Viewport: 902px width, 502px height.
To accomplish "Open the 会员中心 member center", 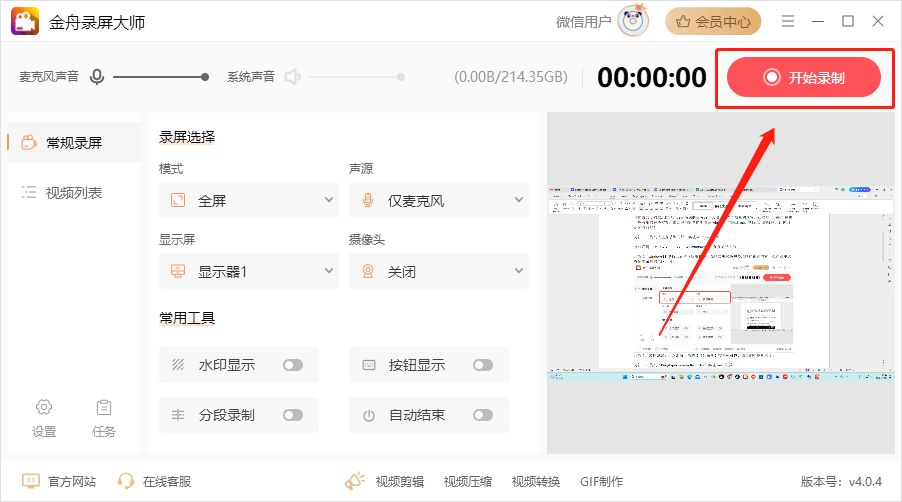I will tap(713, 22).
